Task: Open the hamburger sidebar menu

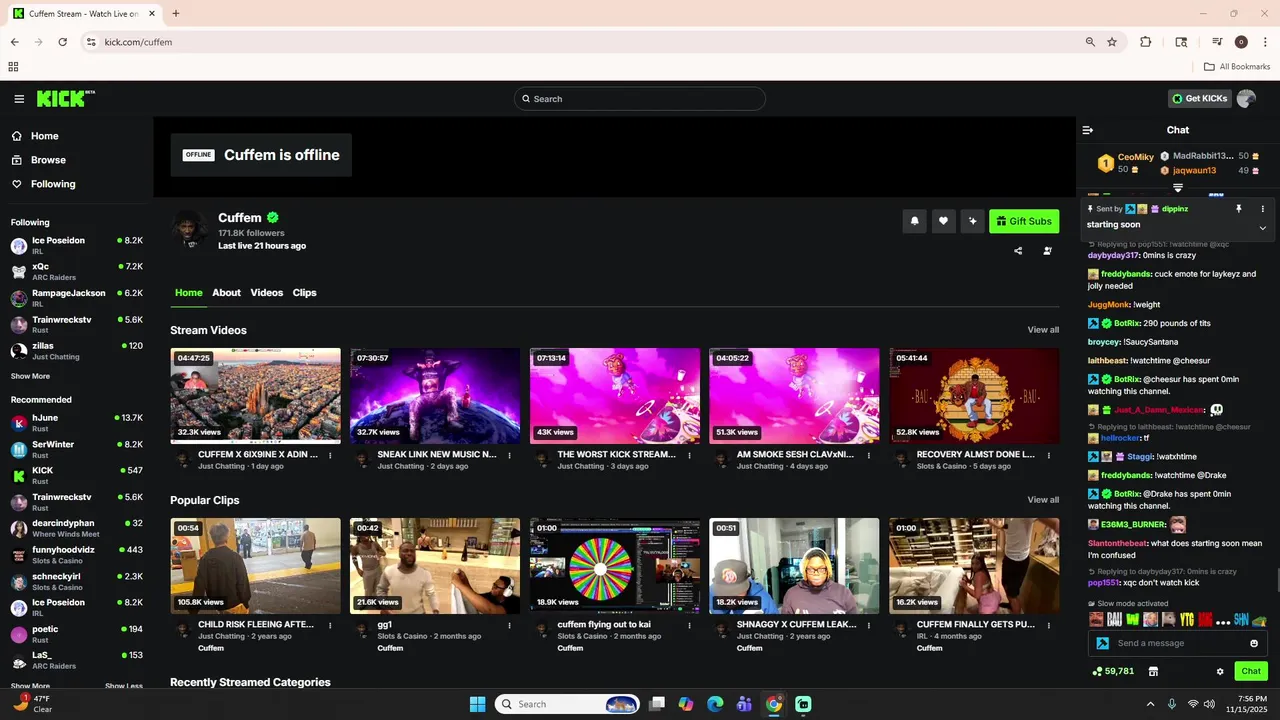Action: [x=19, y=99]
